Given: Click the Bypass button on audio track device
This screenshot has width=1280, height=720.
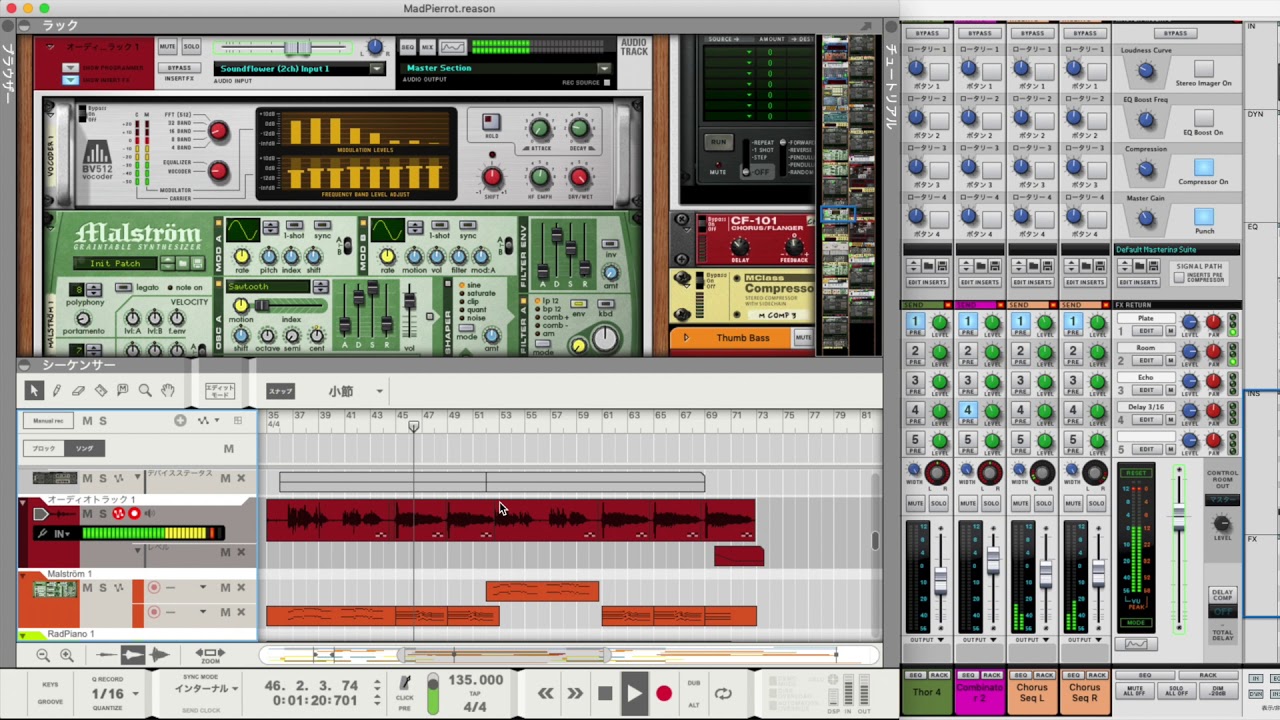Looking at the screenshot, I should pos(180,68).
